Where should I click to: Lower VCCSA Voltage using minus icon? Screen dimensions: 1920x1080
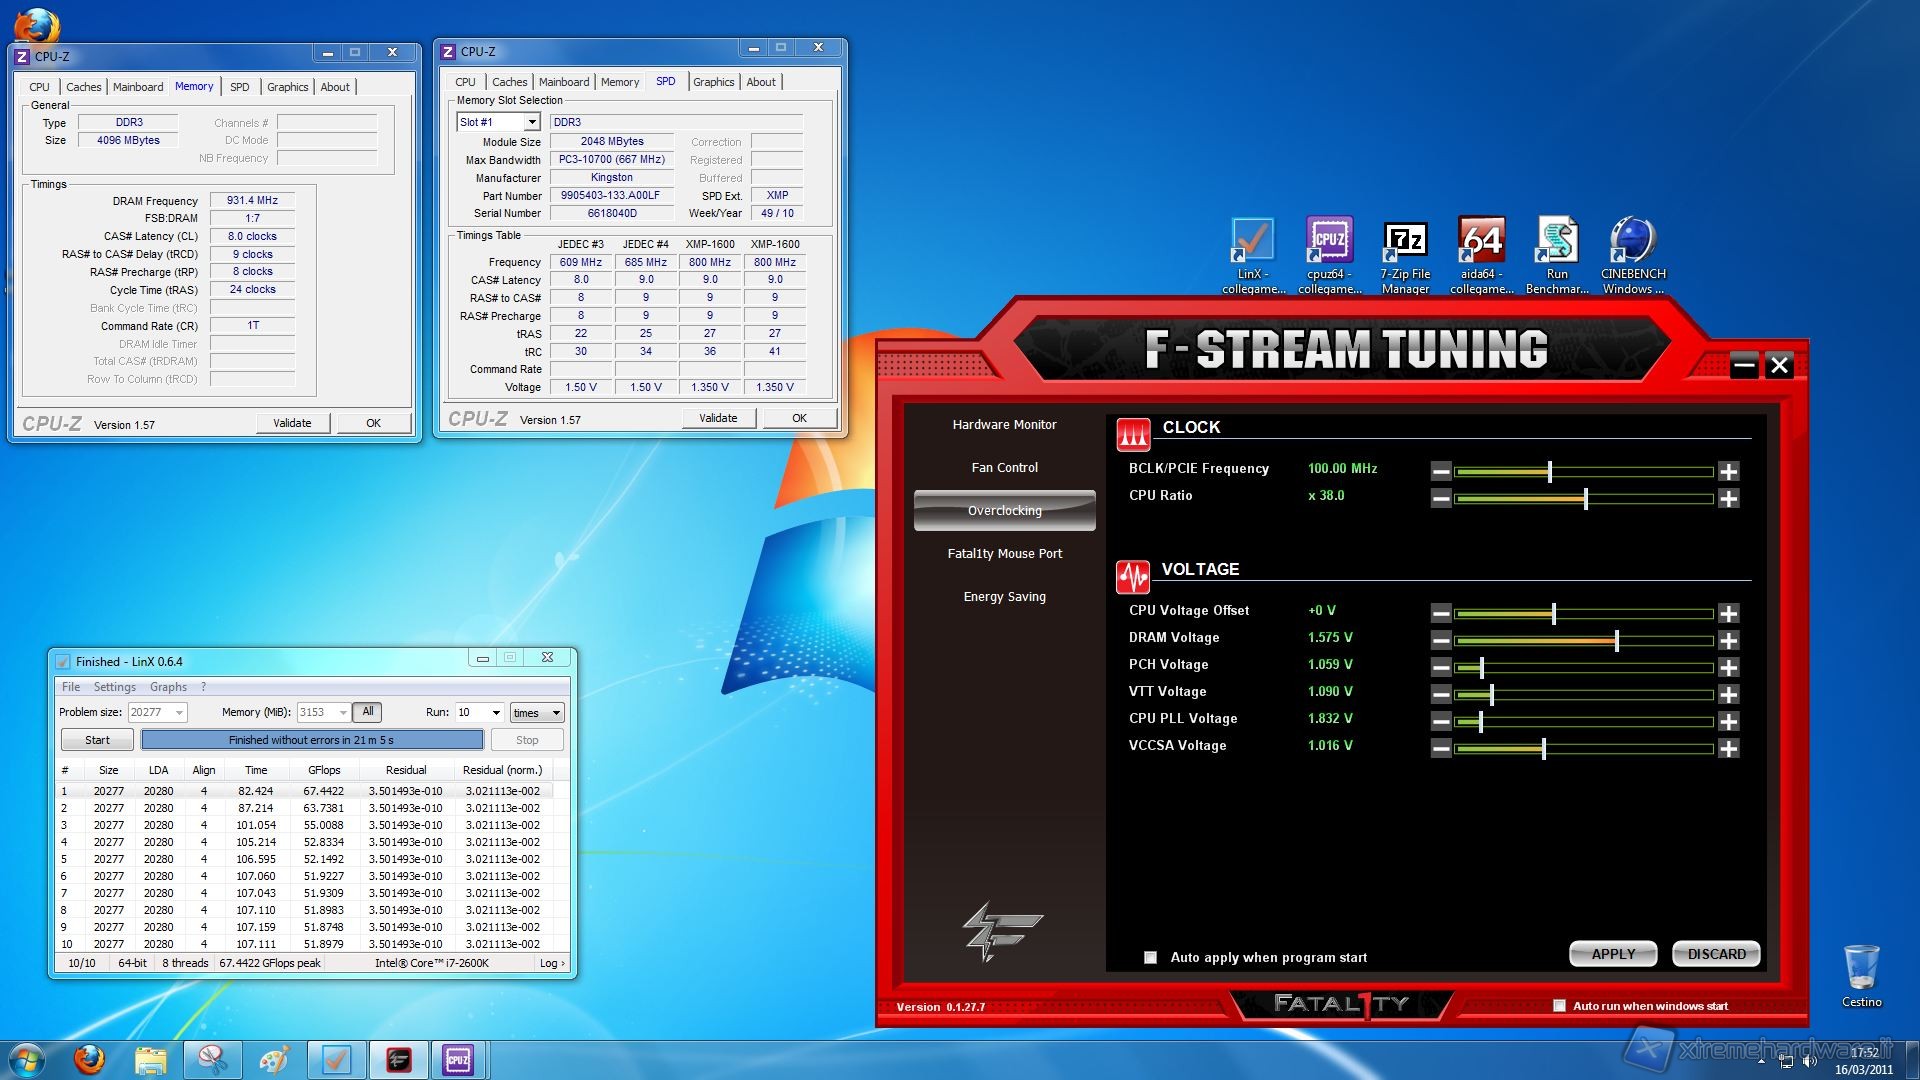(1440, 748)
